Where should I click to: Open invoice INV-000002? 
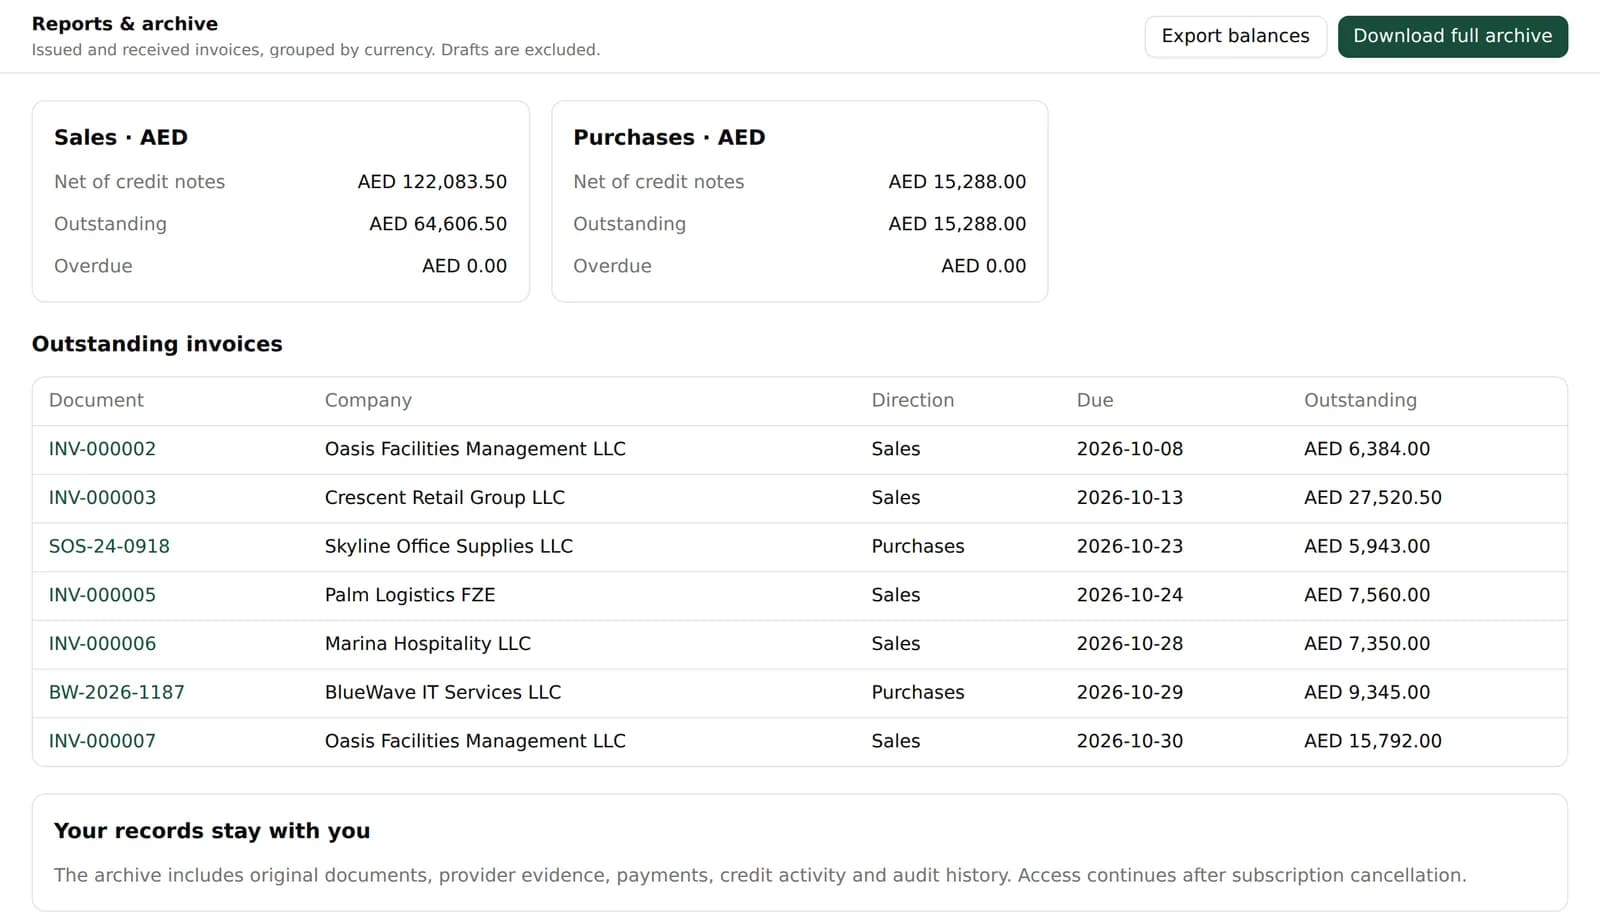pos(102,449)
